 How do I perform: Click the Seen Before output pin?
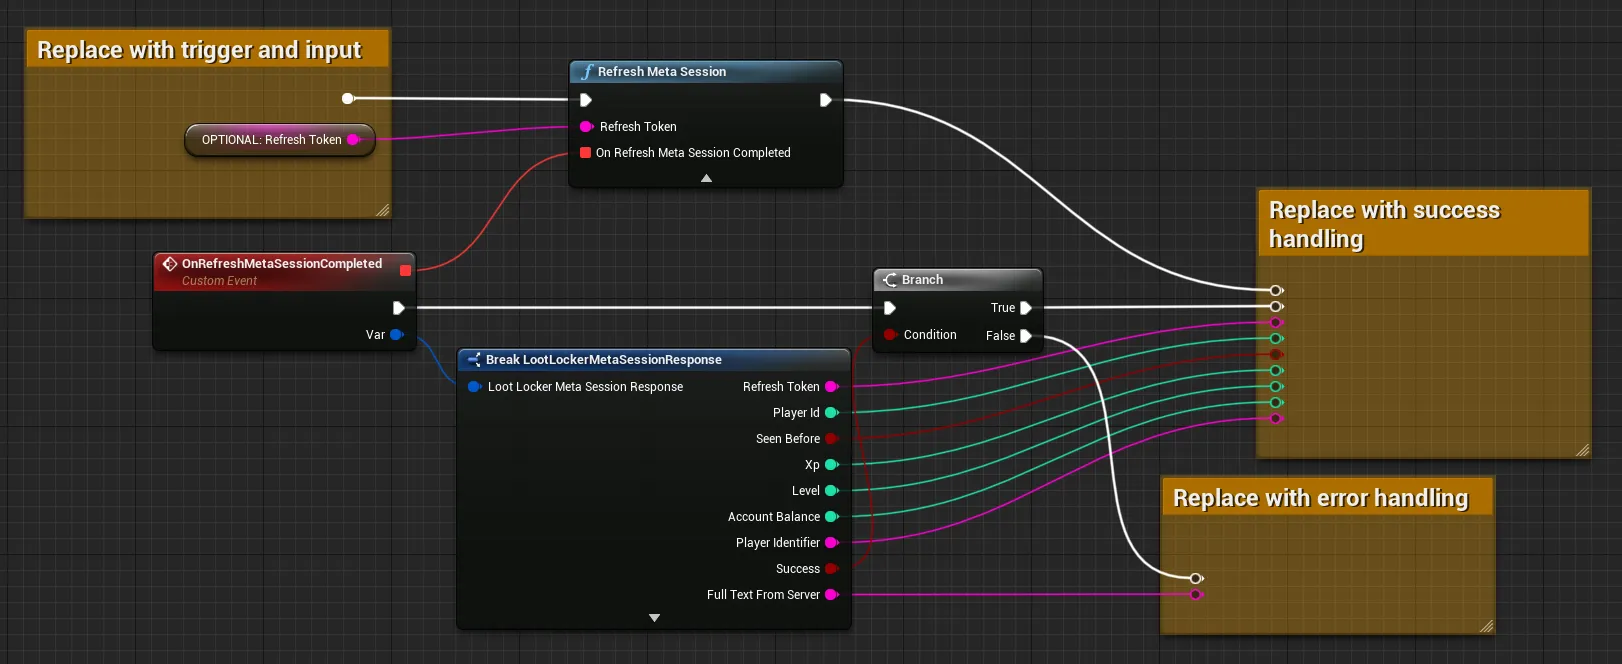[x=831, y=439]
